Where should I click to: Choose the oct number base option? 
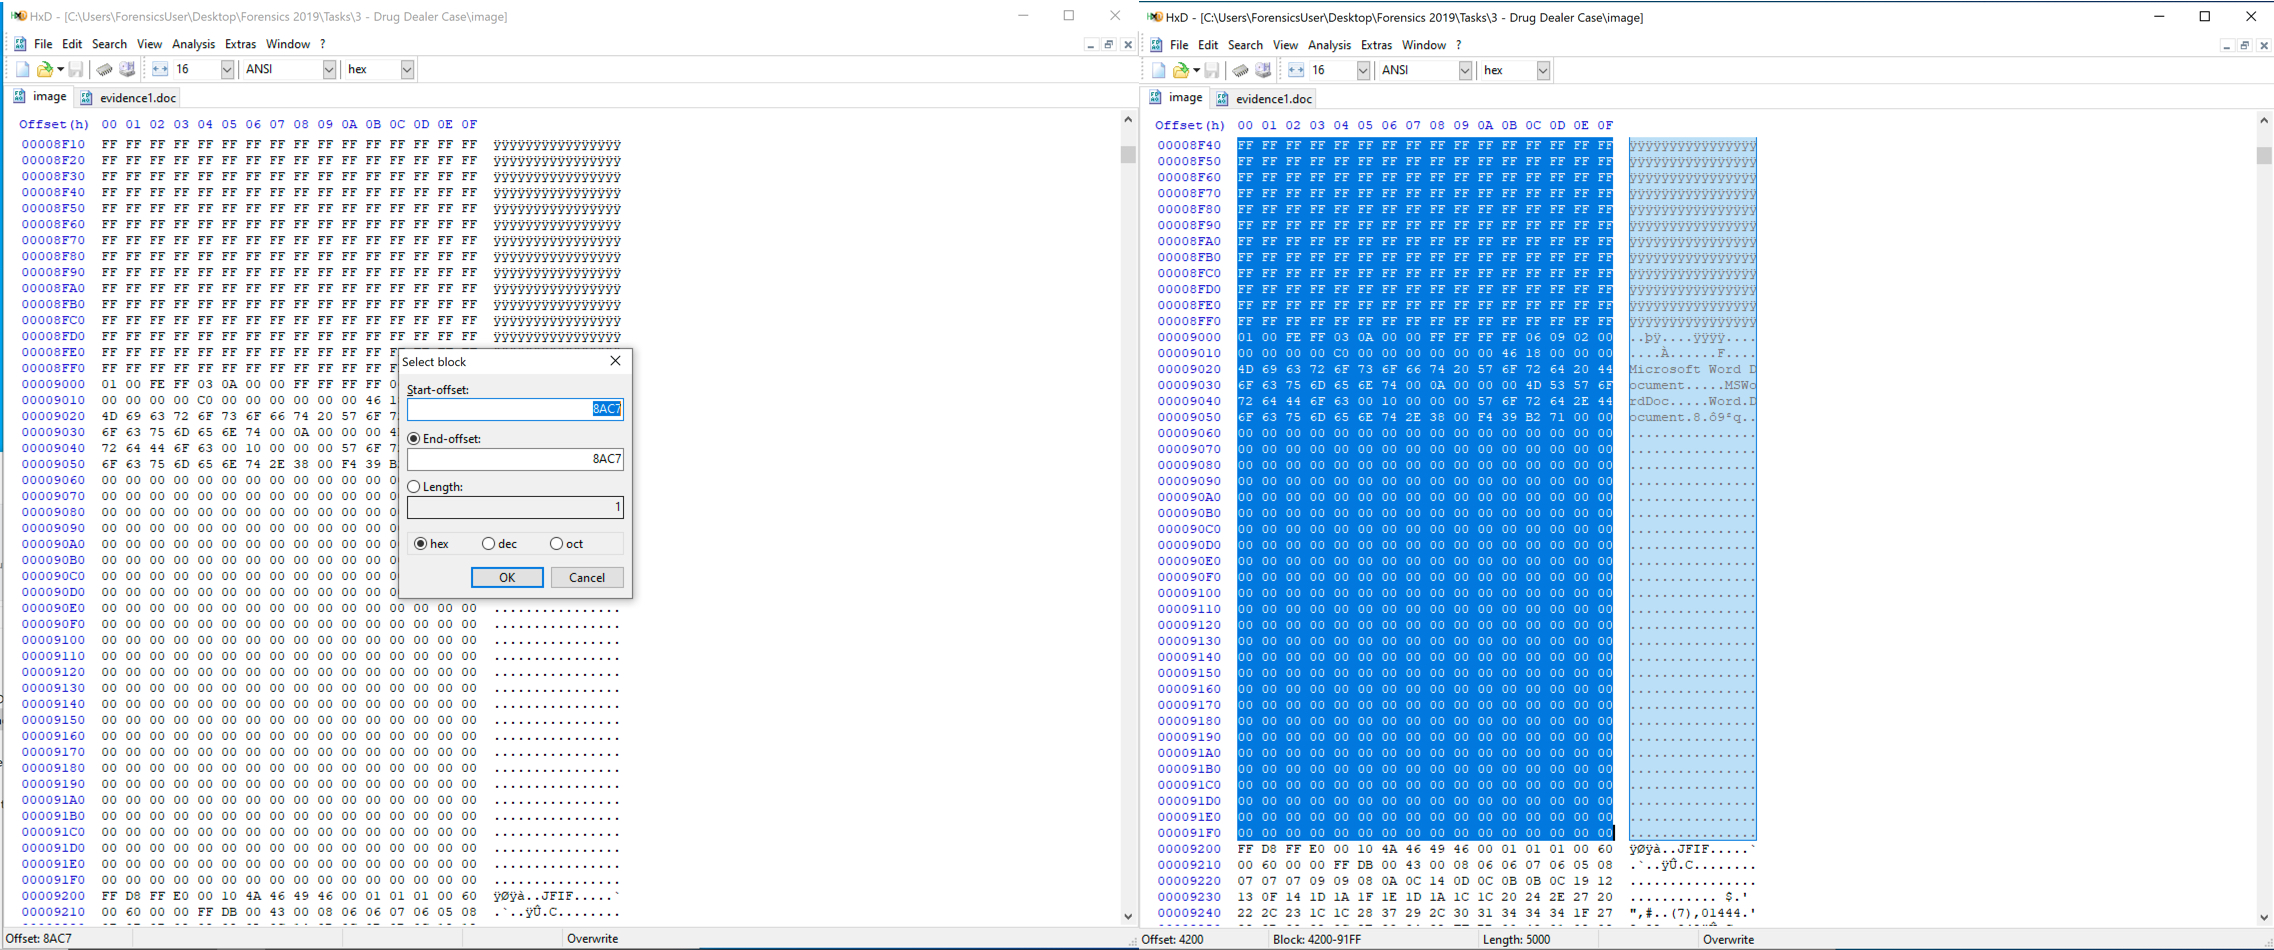click(x=556, y=544)
